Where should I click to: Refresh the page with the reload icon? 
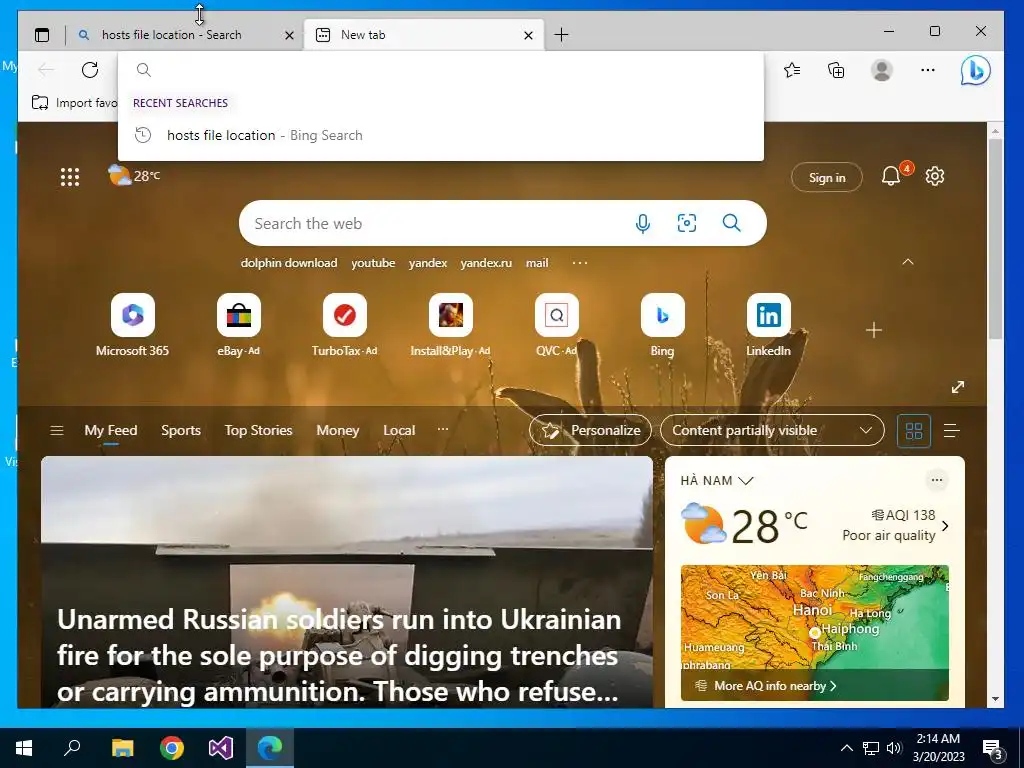(x=90, y=70)
